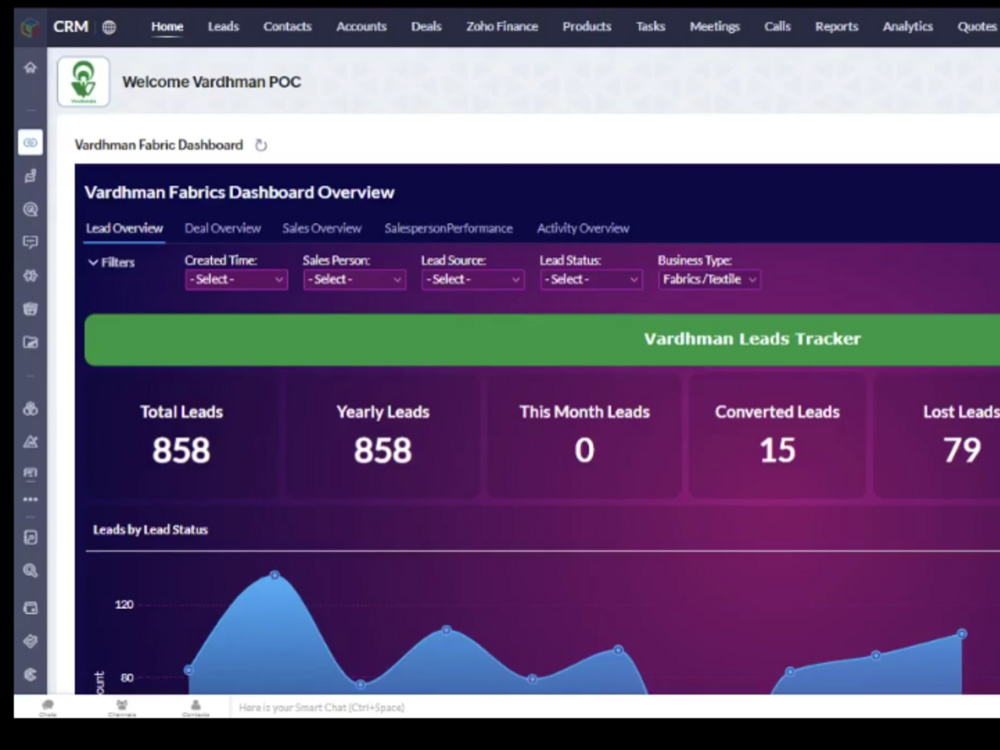Click the Zoho cube logo beside CRM
This screenshot has height=750, width=1000.
[30, 27]
